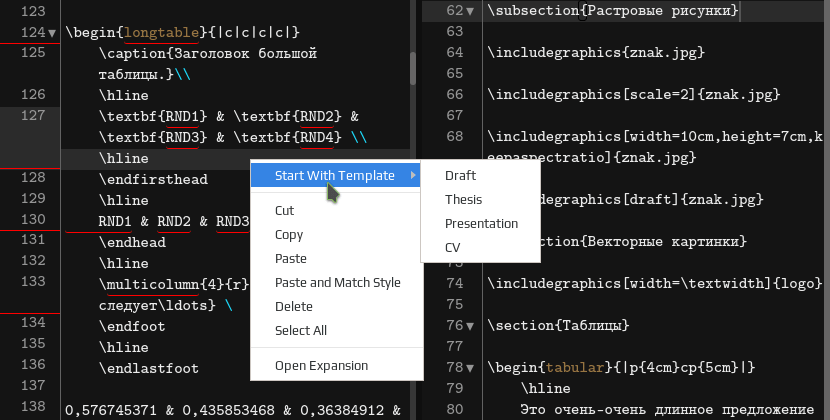Click line number 125 in left gutter

point(33,52)
